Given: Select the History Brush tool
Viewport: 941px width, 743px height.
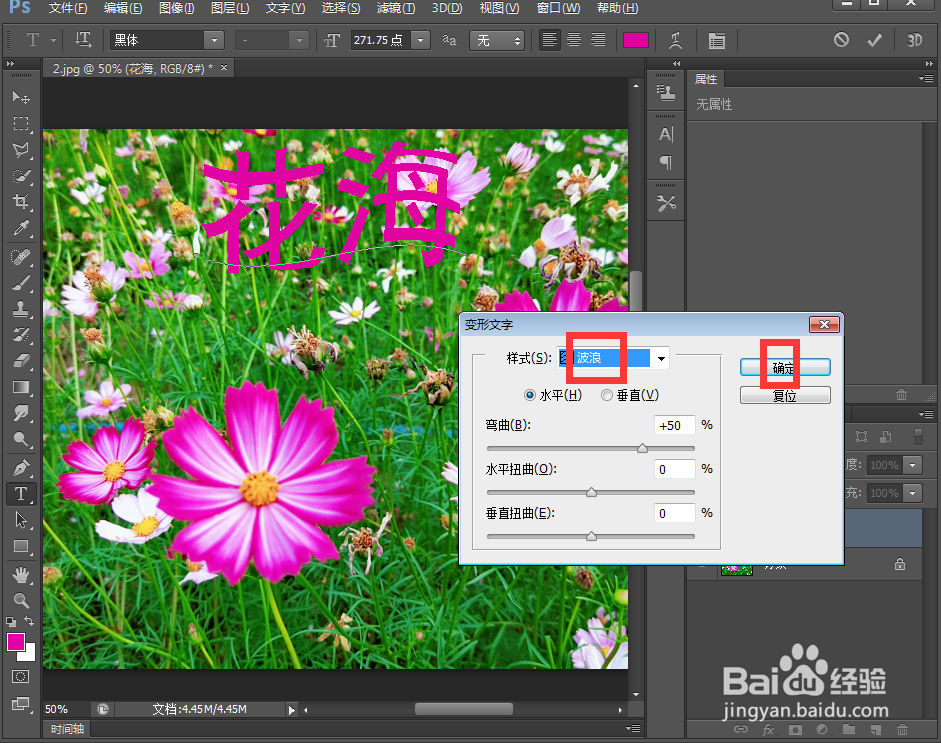Looking at the screenshot, I should click(21, 334).
